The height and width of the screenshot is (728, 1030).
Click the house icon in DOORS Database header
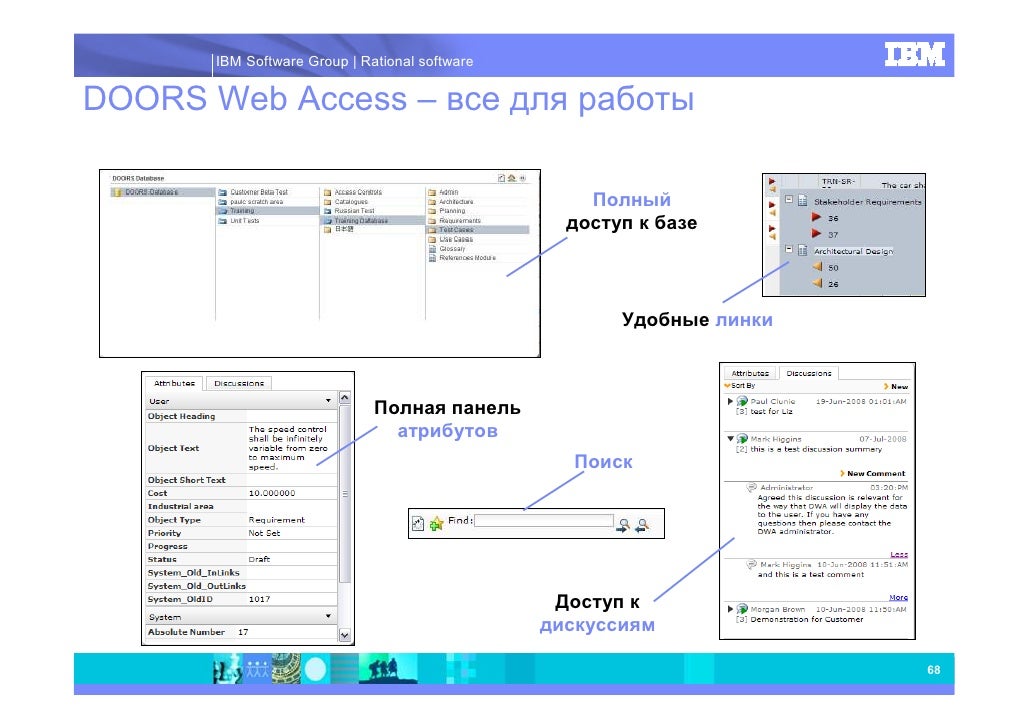pyautogui.click(x=512, y=178)
